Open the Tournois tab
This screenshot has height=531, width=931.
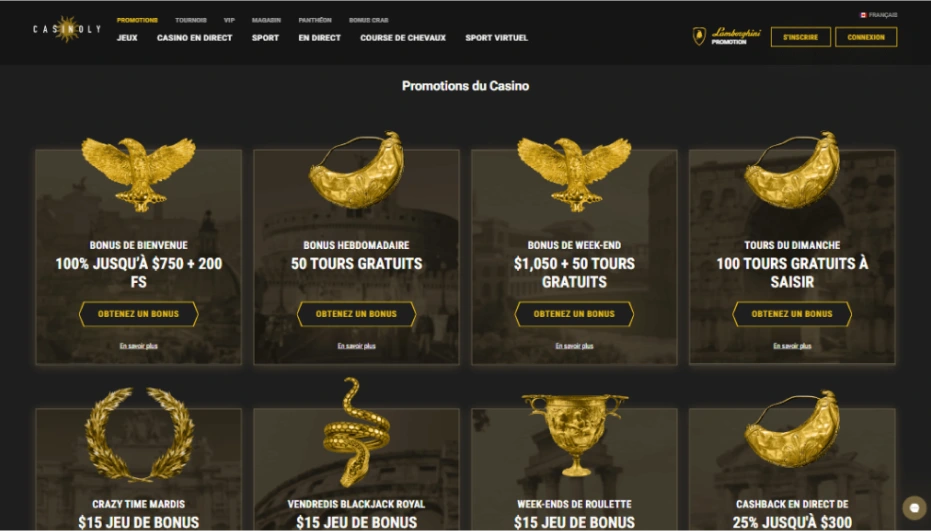coord(191,20)
